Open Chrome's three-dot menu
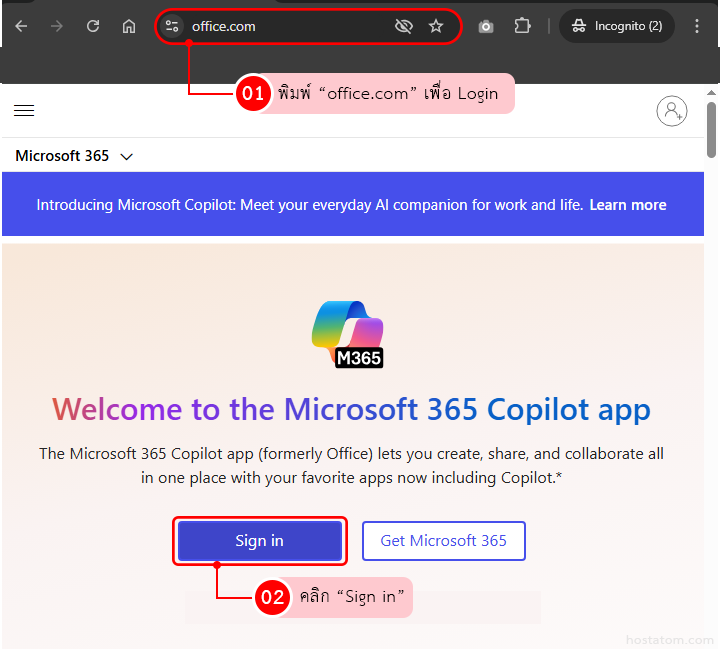 [x=697, y=27]
